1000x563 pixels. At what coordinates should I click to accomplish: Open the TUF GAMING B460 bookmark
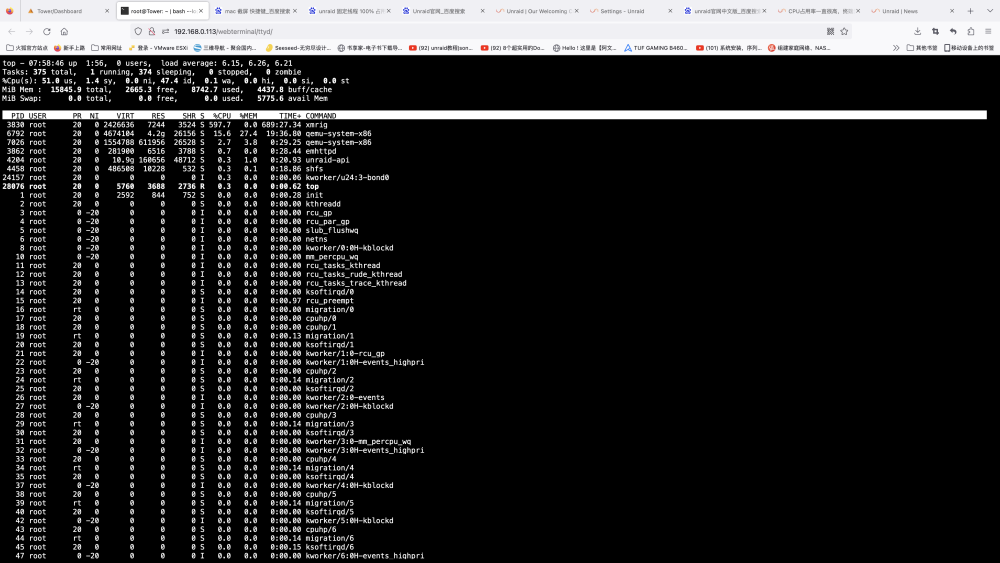pos(655,48)
